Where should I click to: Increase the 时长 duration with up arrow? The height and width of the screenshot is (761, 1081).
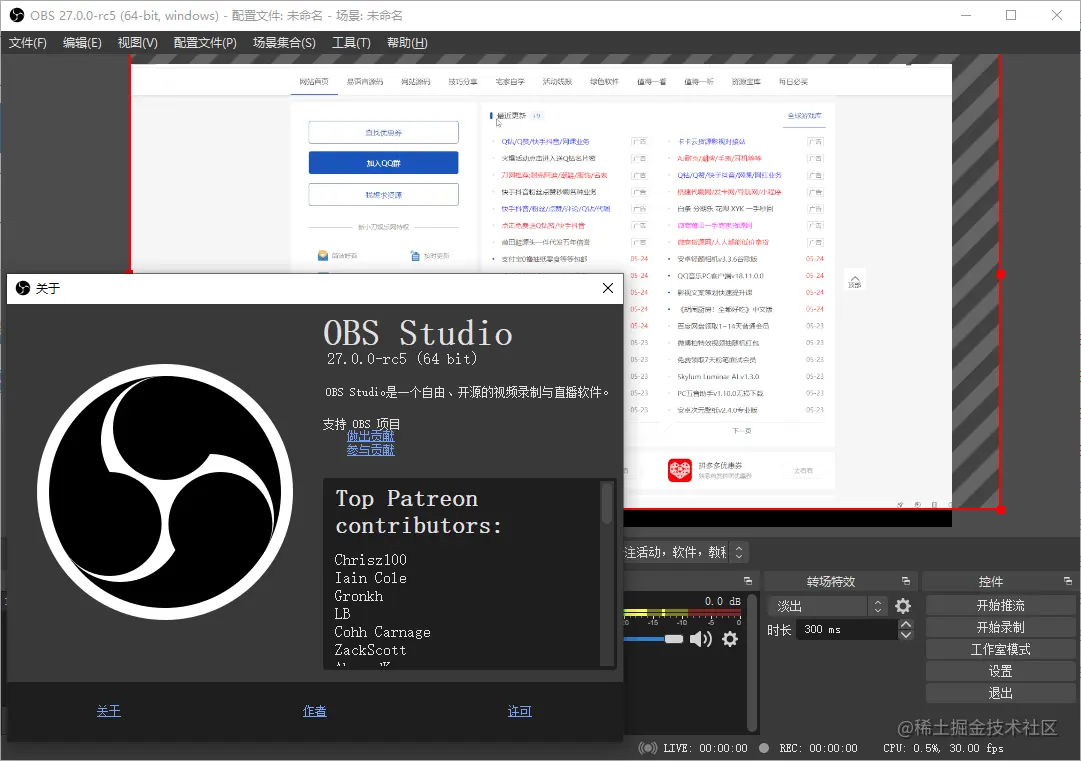pos(906,625)
